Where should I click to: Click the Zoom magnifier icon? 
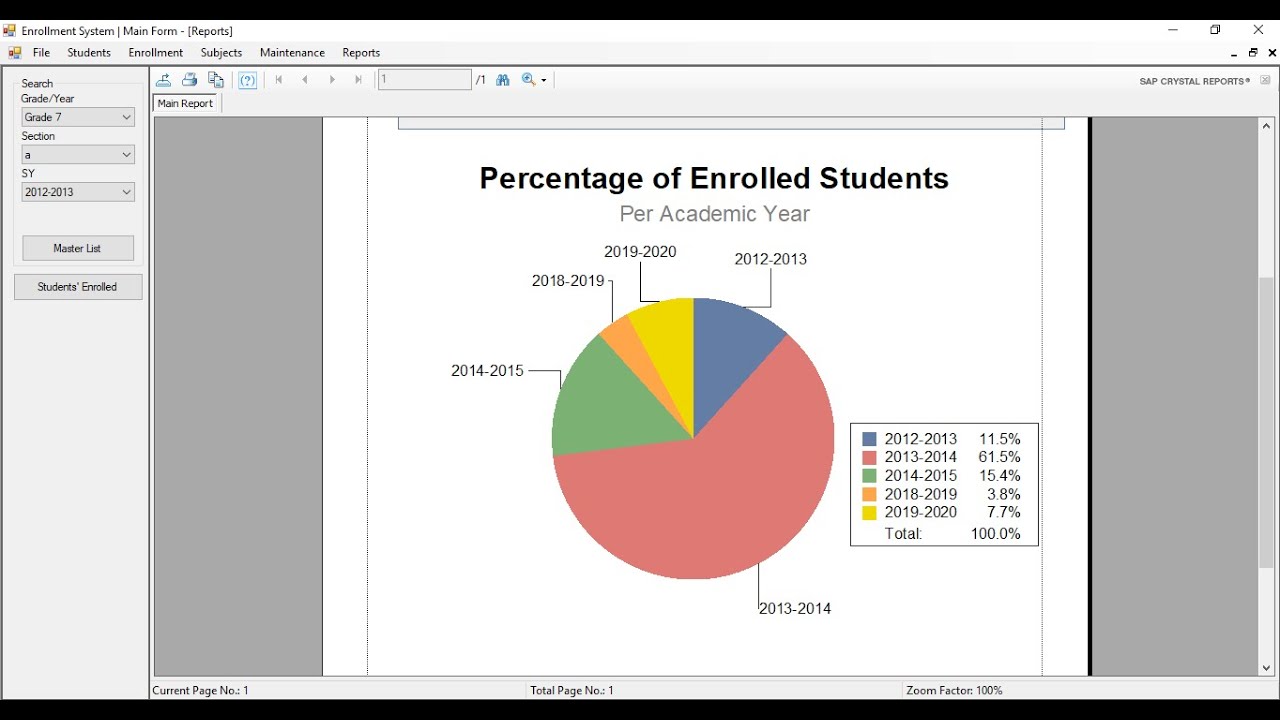pyautogui.click(x=529, y=80)
